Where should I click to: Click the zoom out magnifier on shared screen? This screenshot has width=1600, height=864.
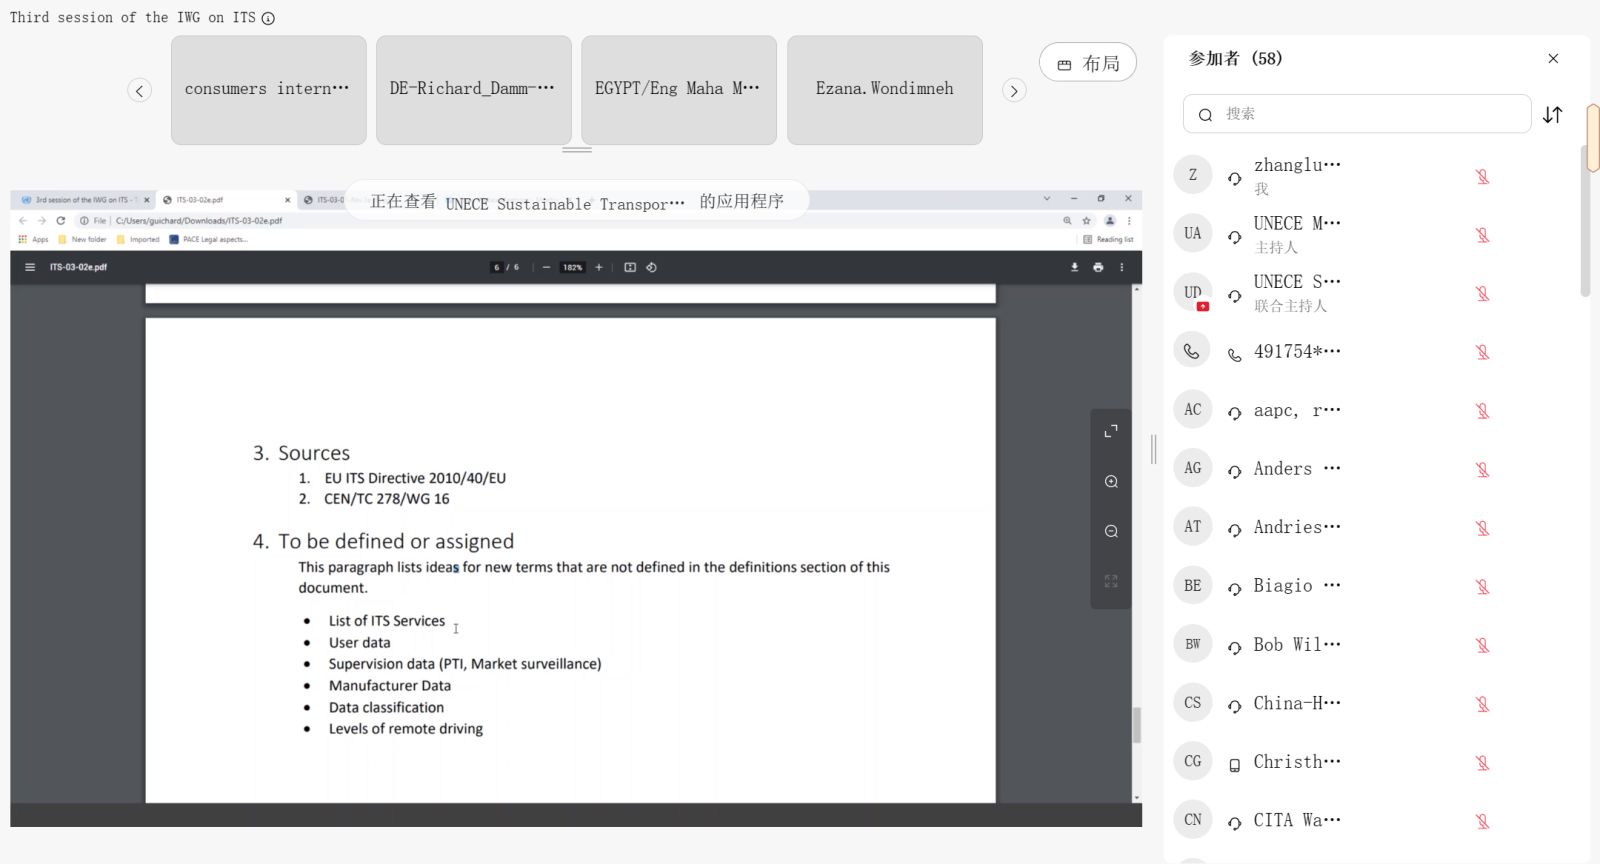tap(1111, 532)
